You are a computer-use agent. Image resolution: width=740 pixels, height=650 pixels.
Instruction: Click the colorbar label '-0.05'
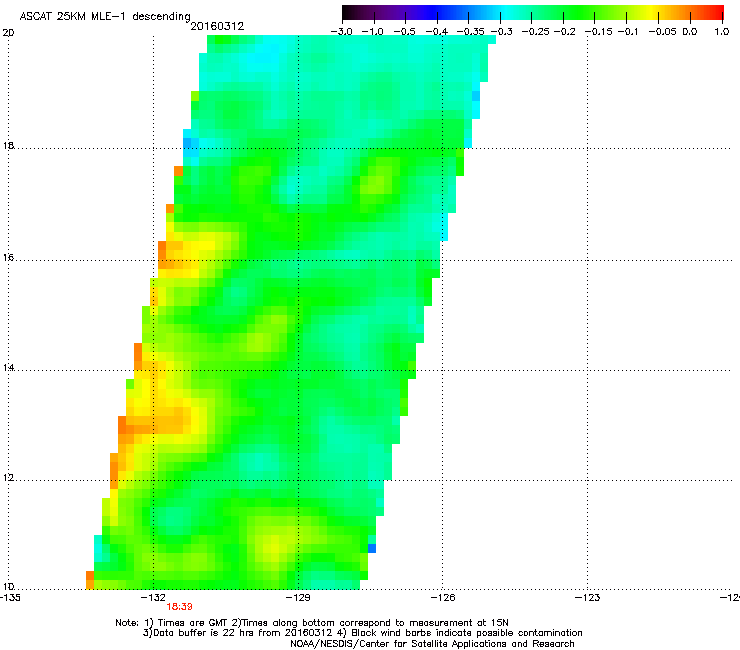tap(663, 32)
